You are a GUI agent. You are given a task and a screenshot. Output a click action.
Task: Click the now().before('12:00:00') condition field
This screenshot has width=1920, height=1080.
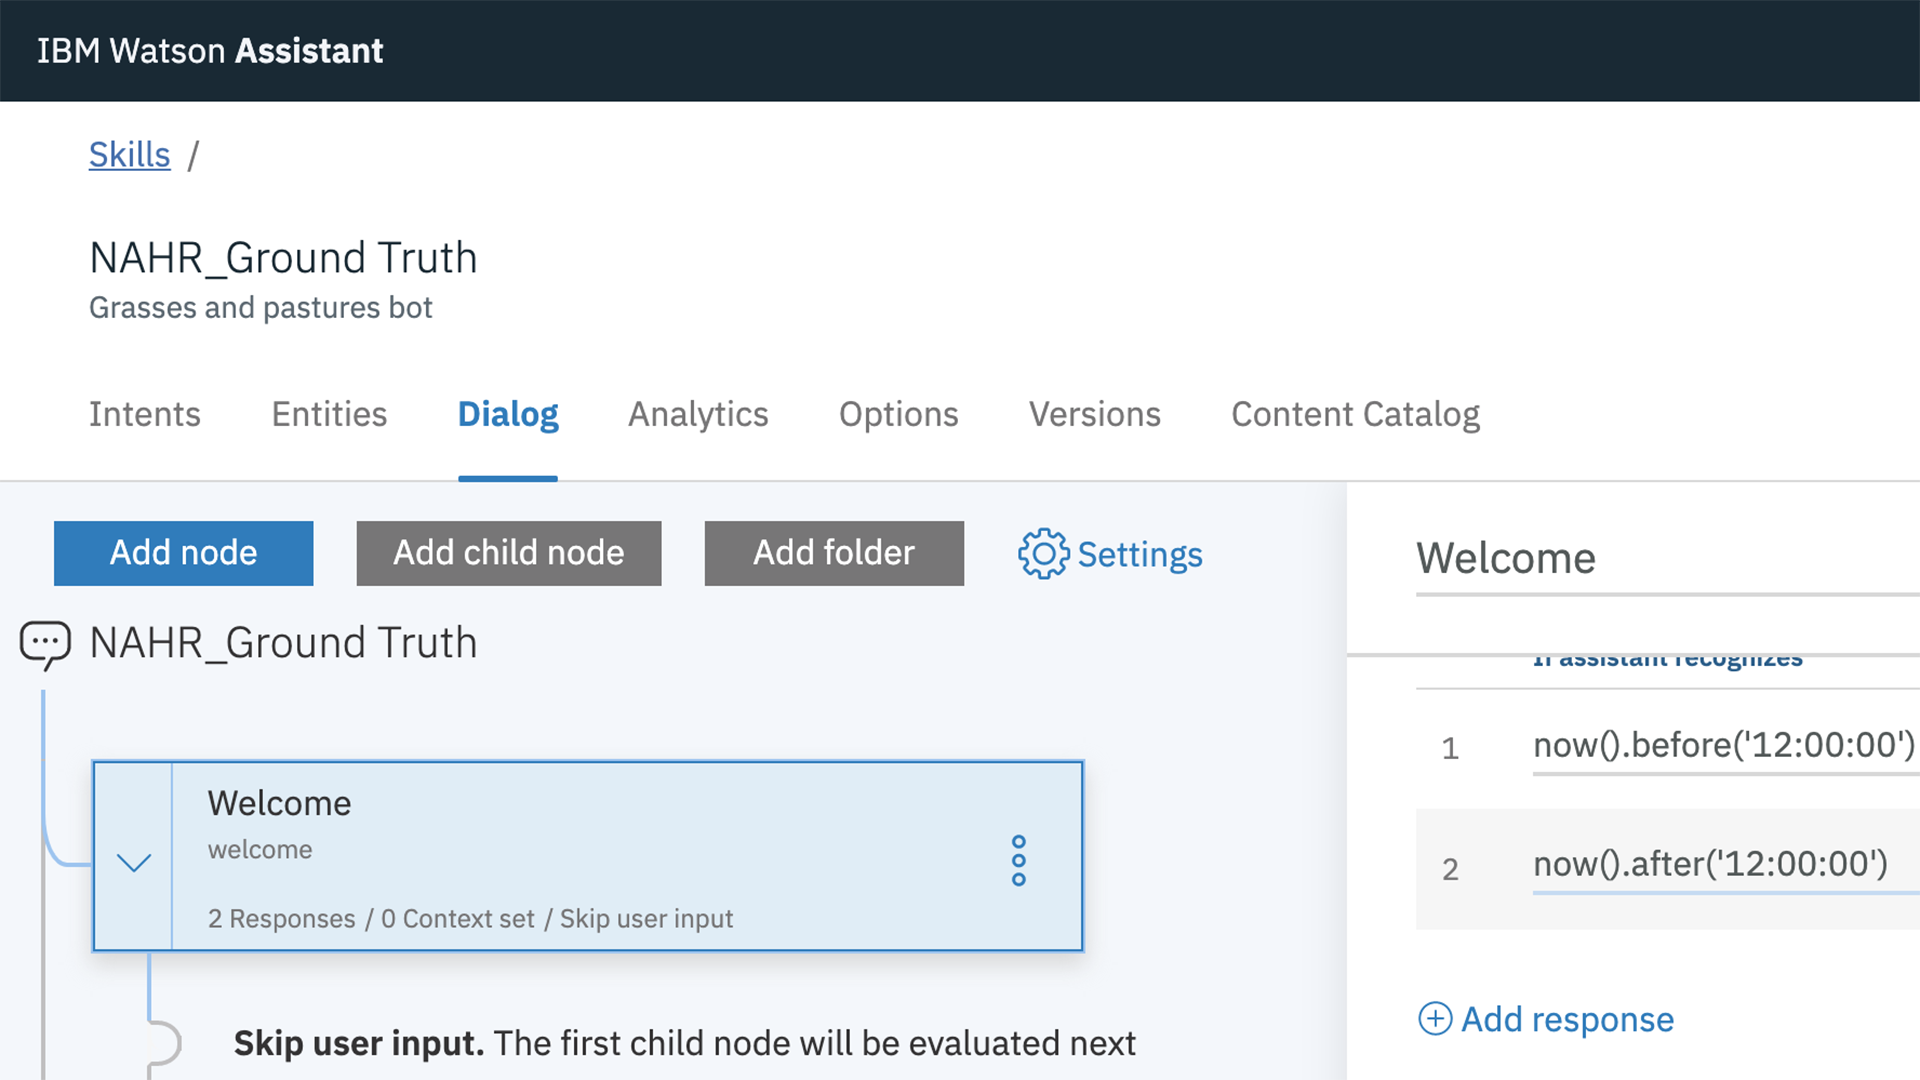1723,745
